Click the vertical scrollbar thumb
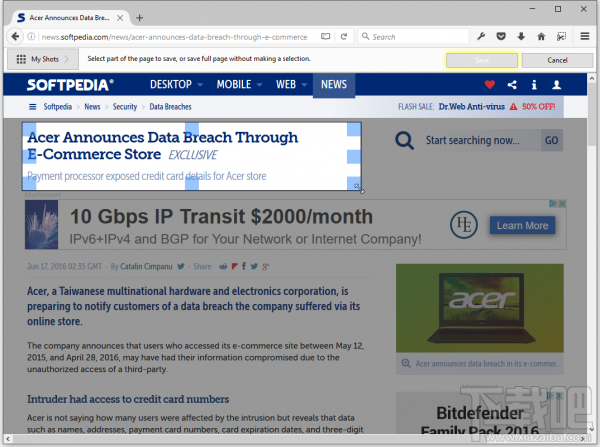Viewport: 600px width, 447px height. pos(592,115)
